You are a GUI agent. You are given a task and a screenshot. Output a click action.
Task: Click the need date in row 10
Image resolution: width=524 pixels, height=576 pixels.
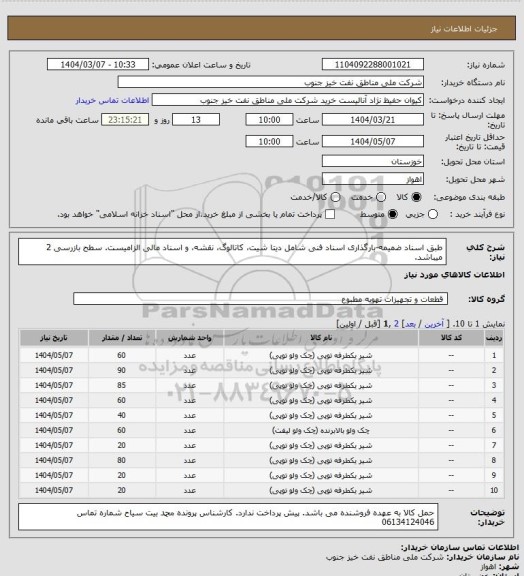[x=54, y=490]
